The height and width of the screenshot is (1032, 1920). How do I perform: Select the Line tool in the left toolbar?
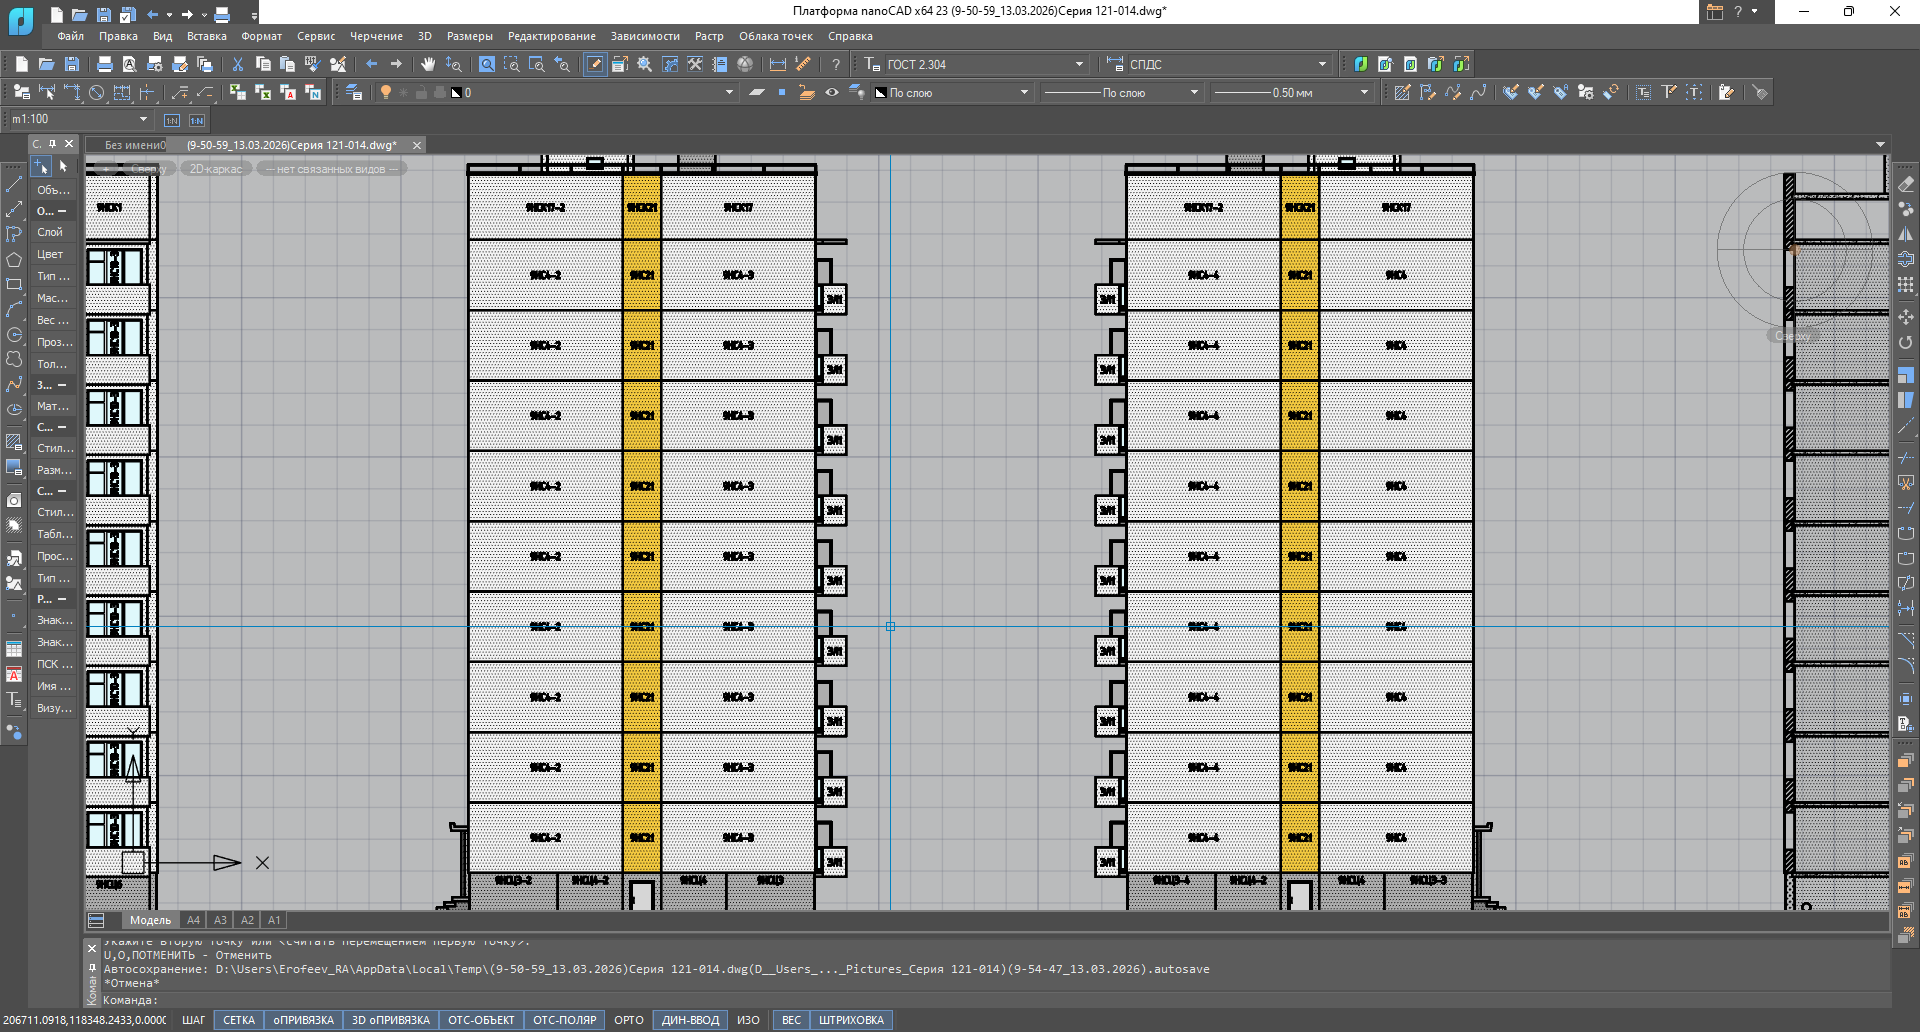pyautogui.click(x=14, y=185)
